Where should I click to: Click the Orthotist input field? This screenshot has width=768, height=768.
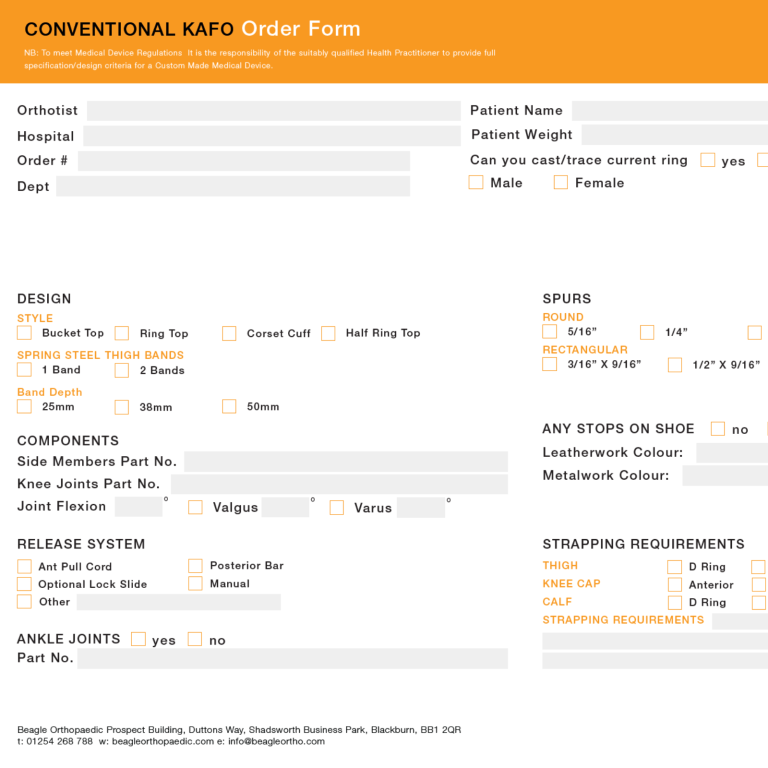[x=274, y=111]
